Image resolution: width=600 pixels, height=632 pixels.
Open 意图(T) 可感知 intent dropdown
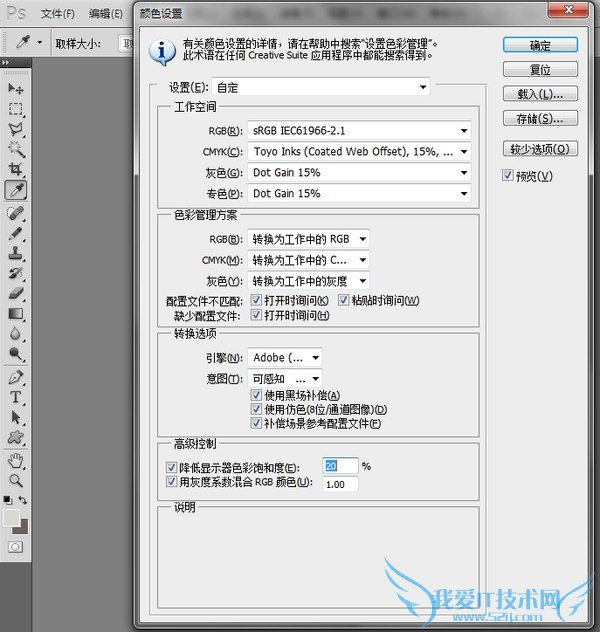tap(285, 379)
